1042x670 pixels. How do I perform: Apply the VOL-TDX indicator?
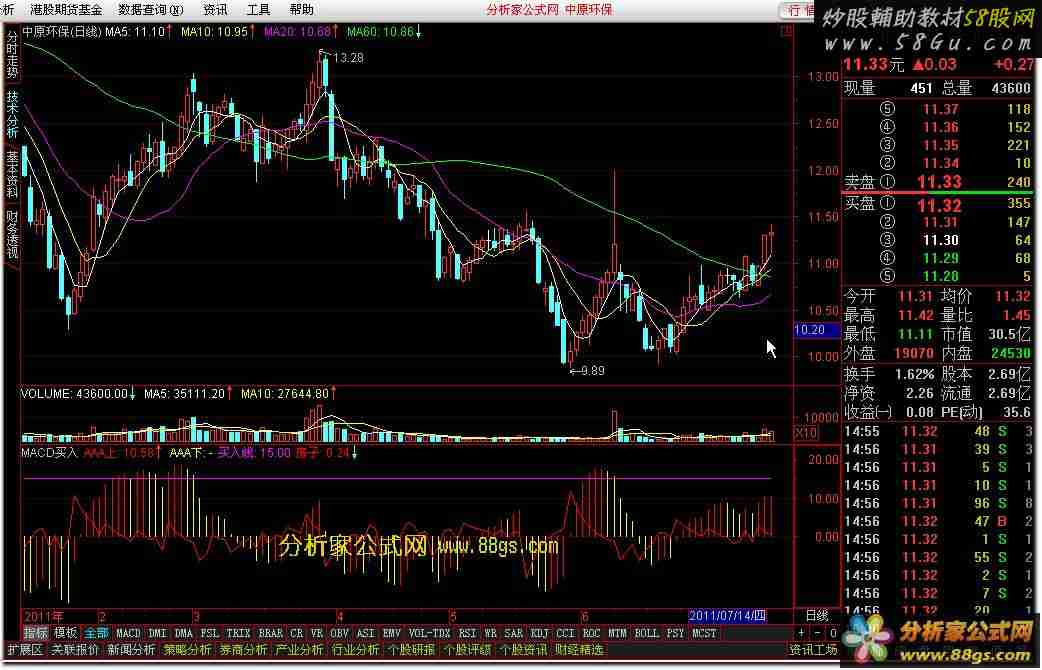pyautogui.click(x=429, y=633)
